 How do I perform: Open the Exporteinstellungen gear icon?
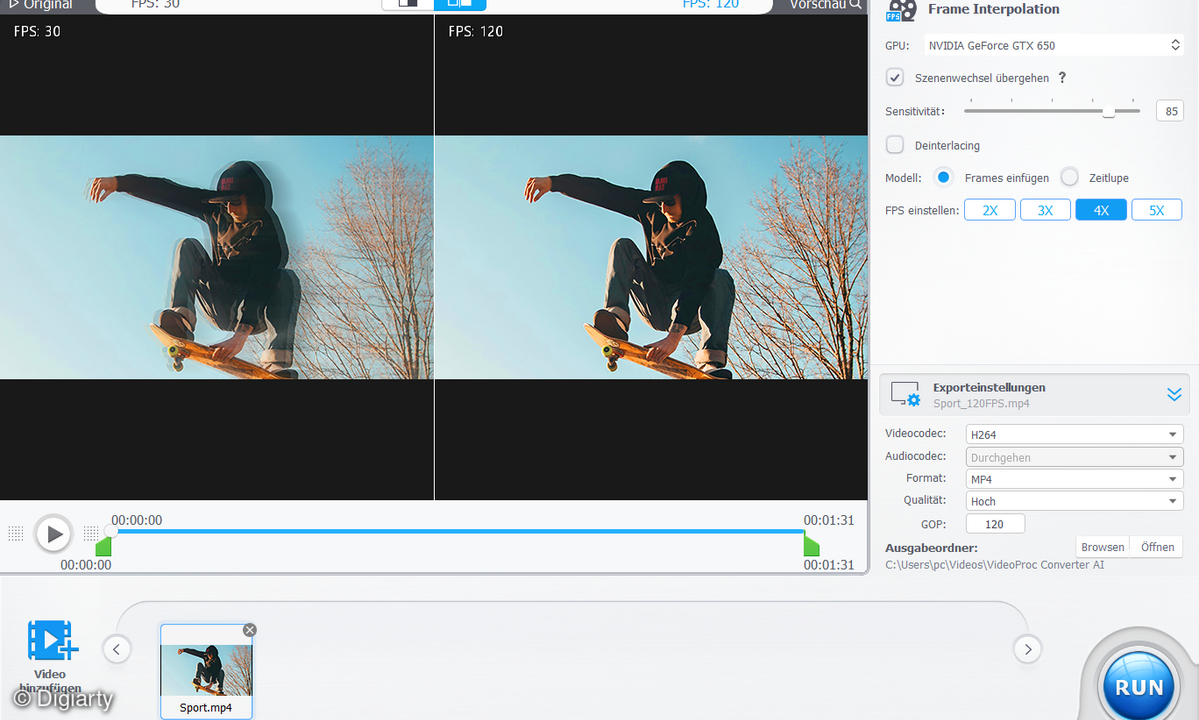point(905,393)
